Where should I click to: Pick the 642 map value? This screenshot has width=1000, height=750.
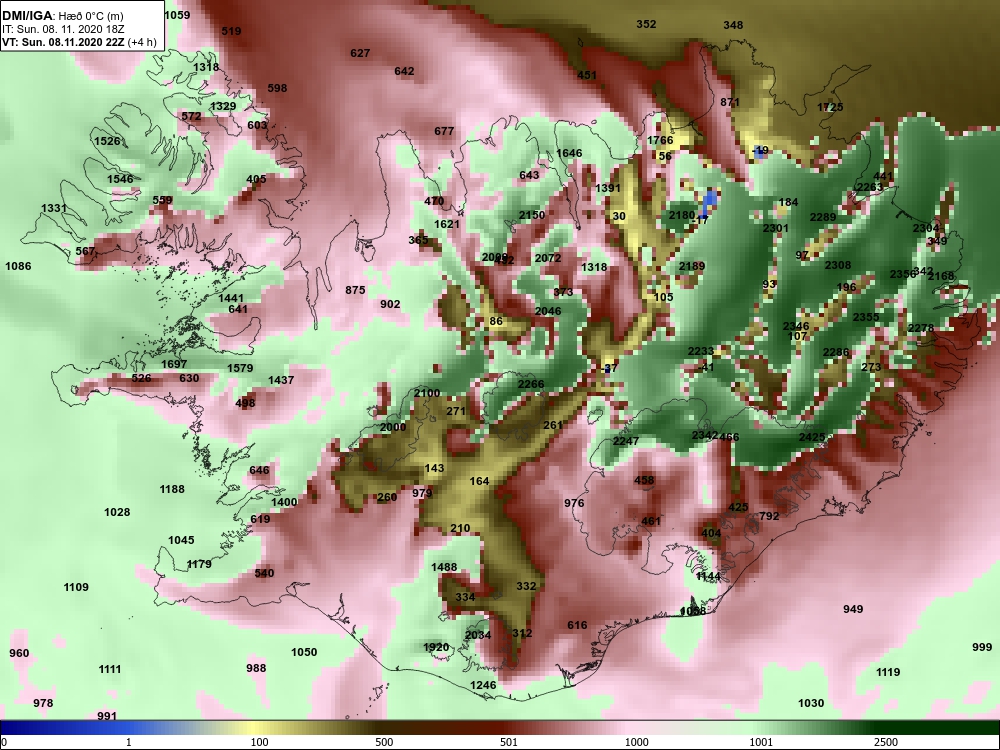(404, 71)
